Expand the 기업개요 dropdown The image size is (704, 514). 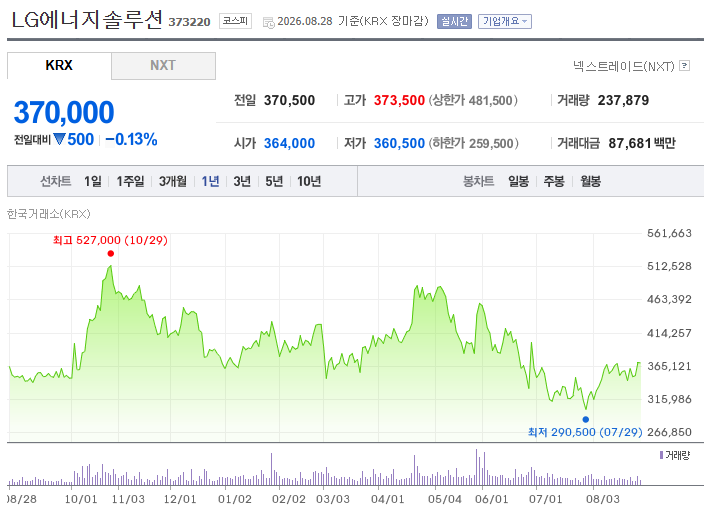505,21
